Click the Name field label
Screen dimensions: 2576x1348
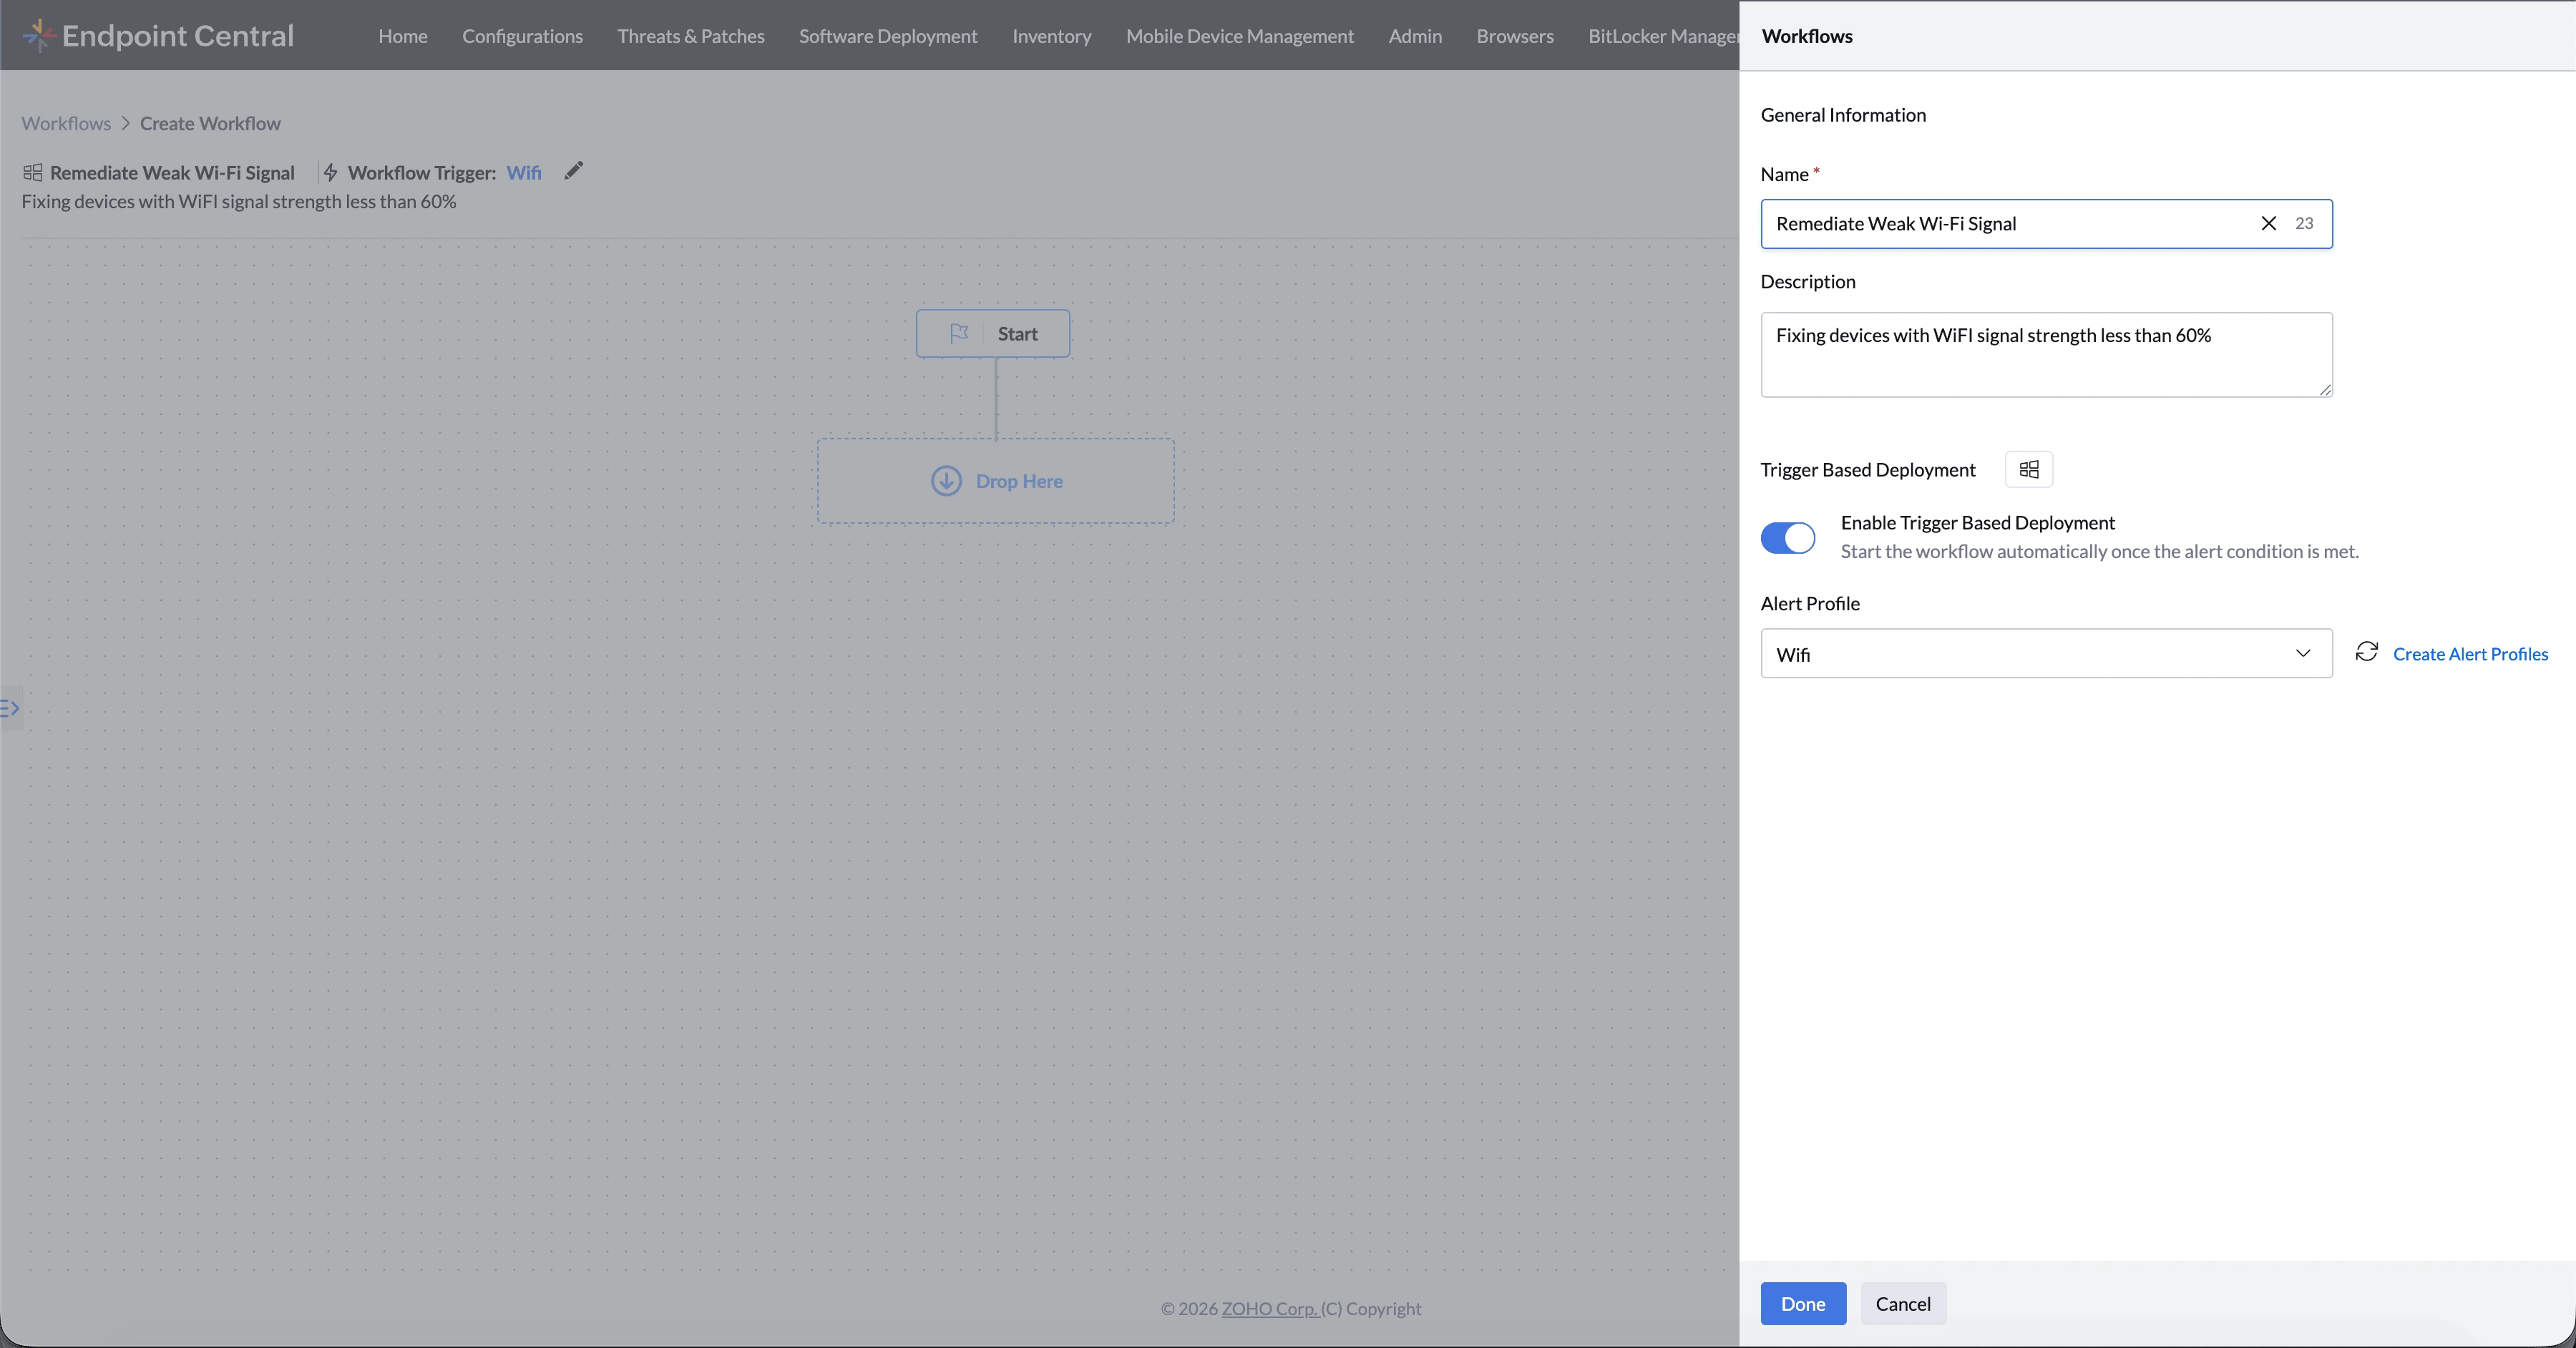(1785, 174)
